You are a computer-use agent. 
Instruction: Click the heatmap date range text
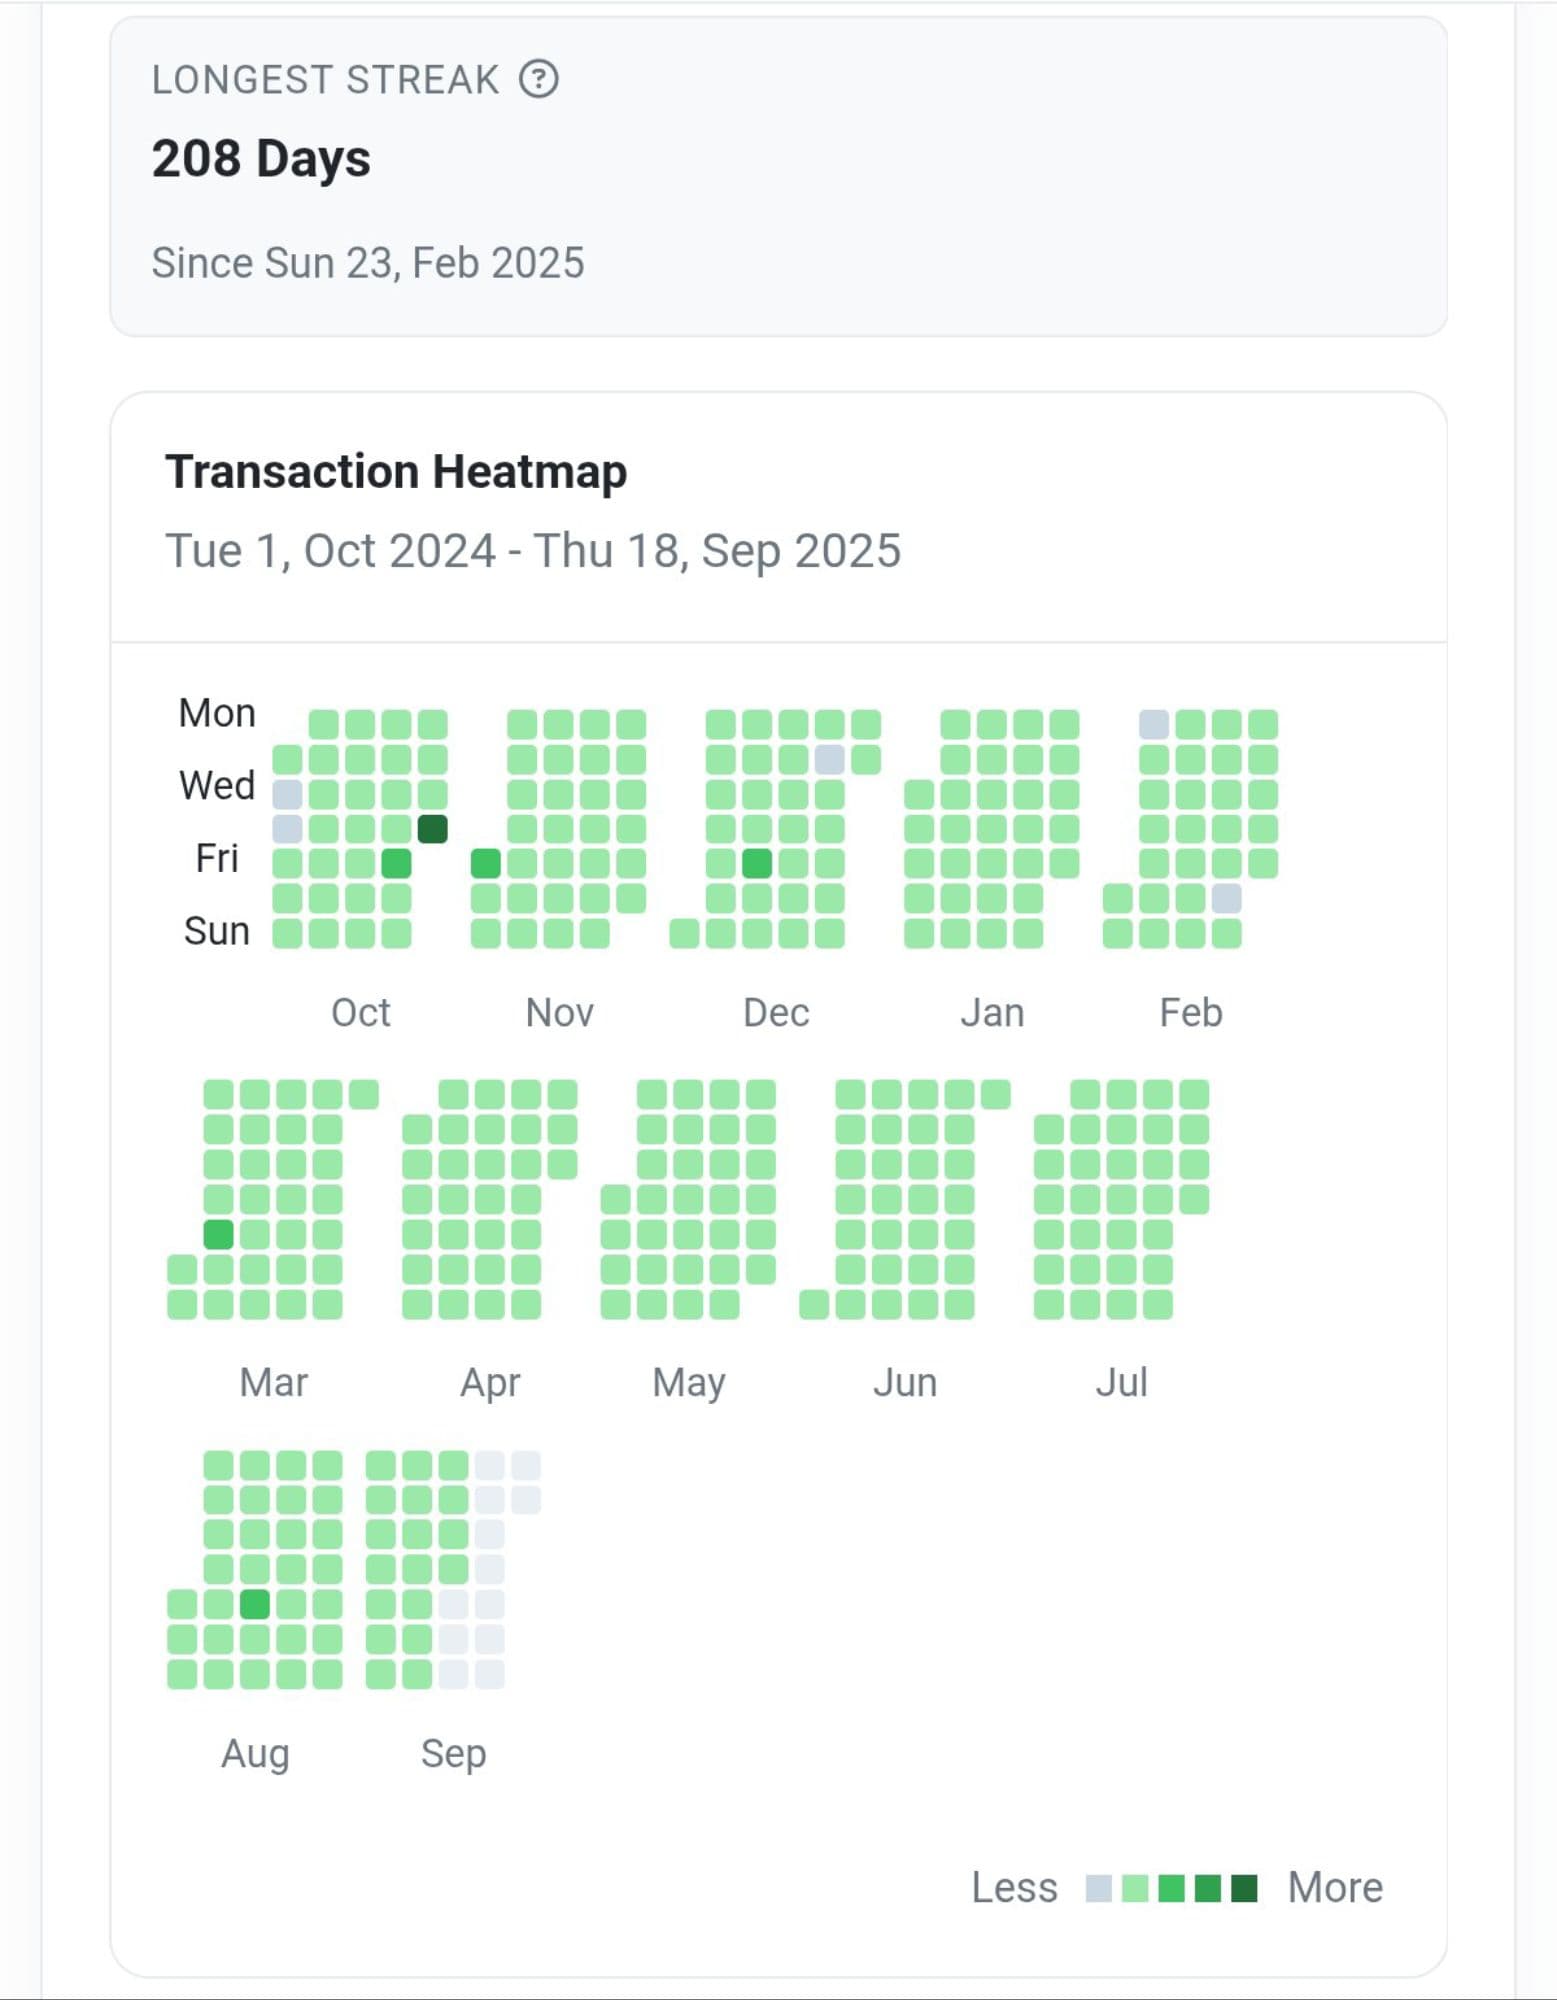pyautogui.click(x=533, y=551)
